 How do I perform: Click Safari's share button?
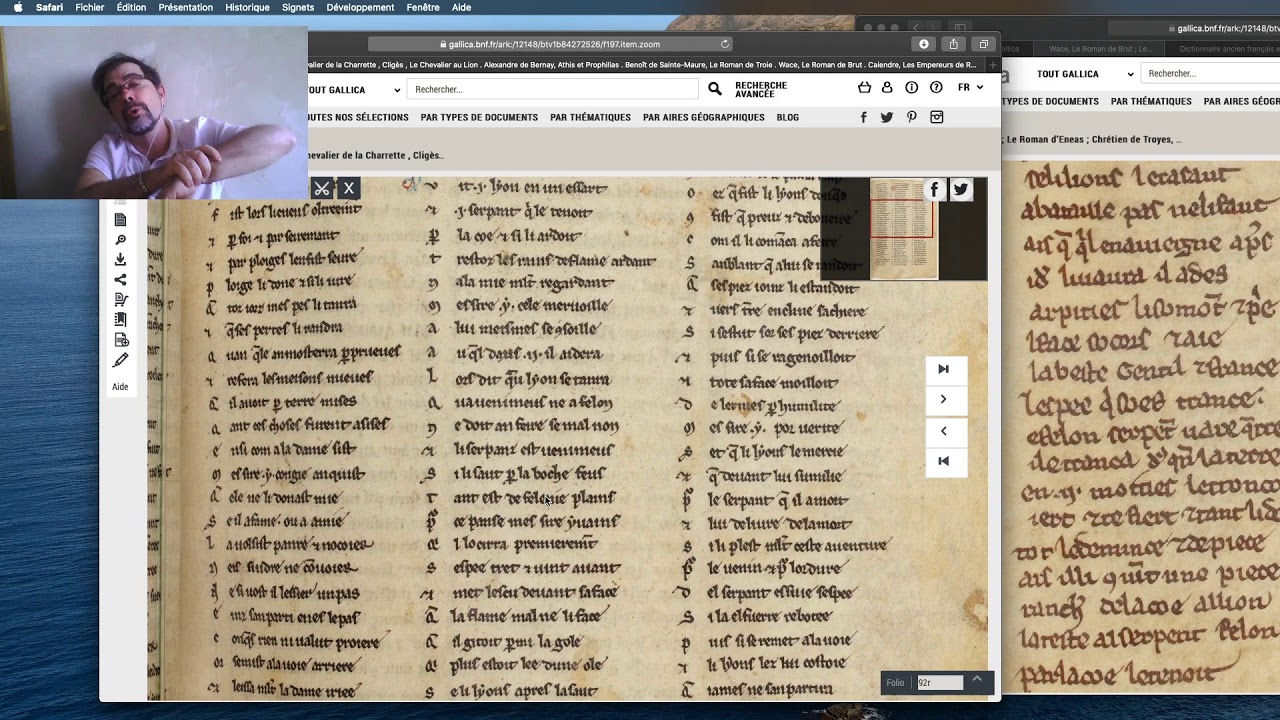(x=953, y=44)
